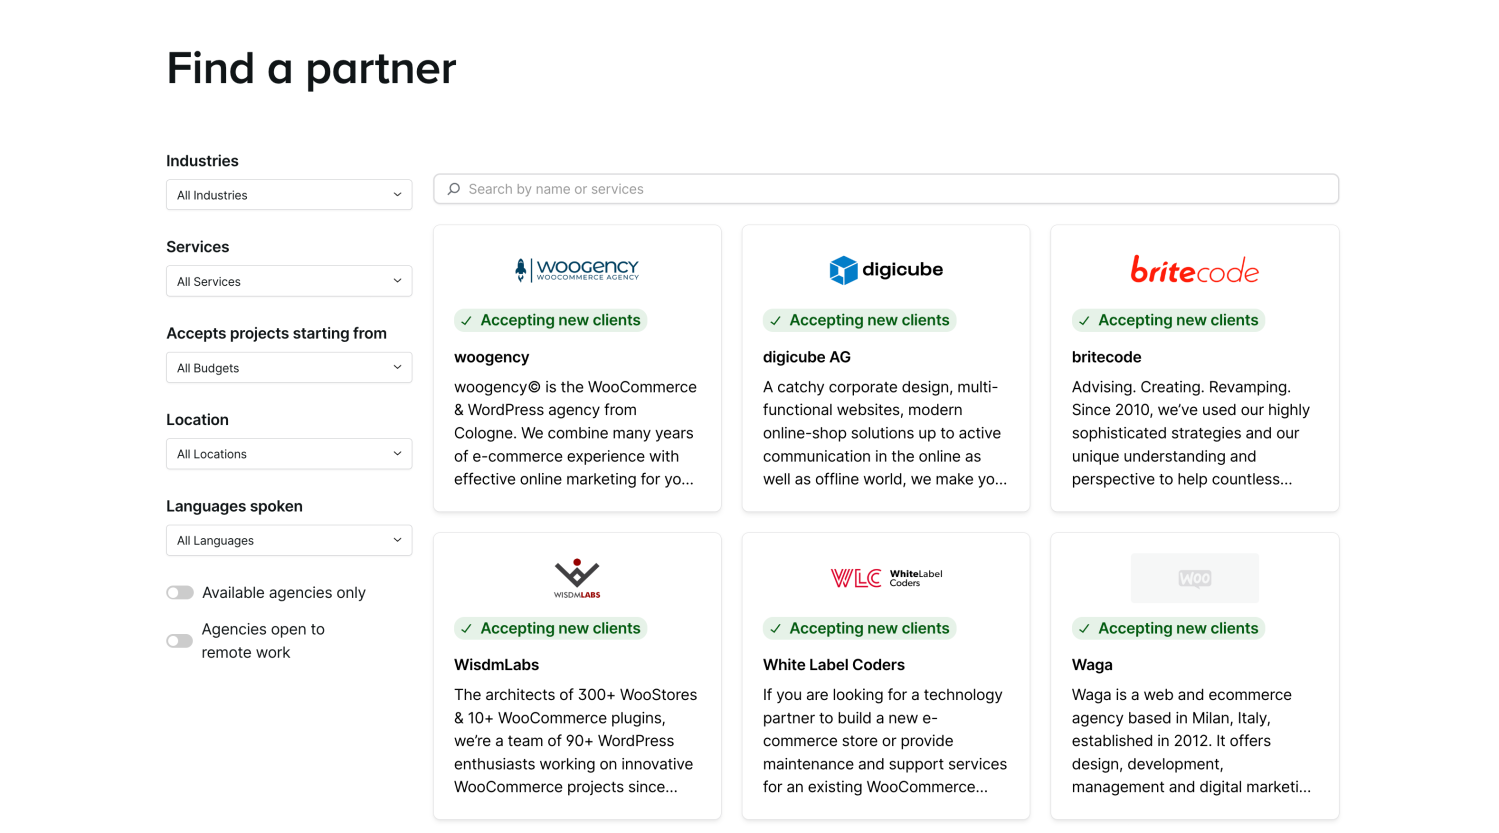Click the woogency logo icon
1499x833 pixels.
pyautogui.click(x=577, y=269)
